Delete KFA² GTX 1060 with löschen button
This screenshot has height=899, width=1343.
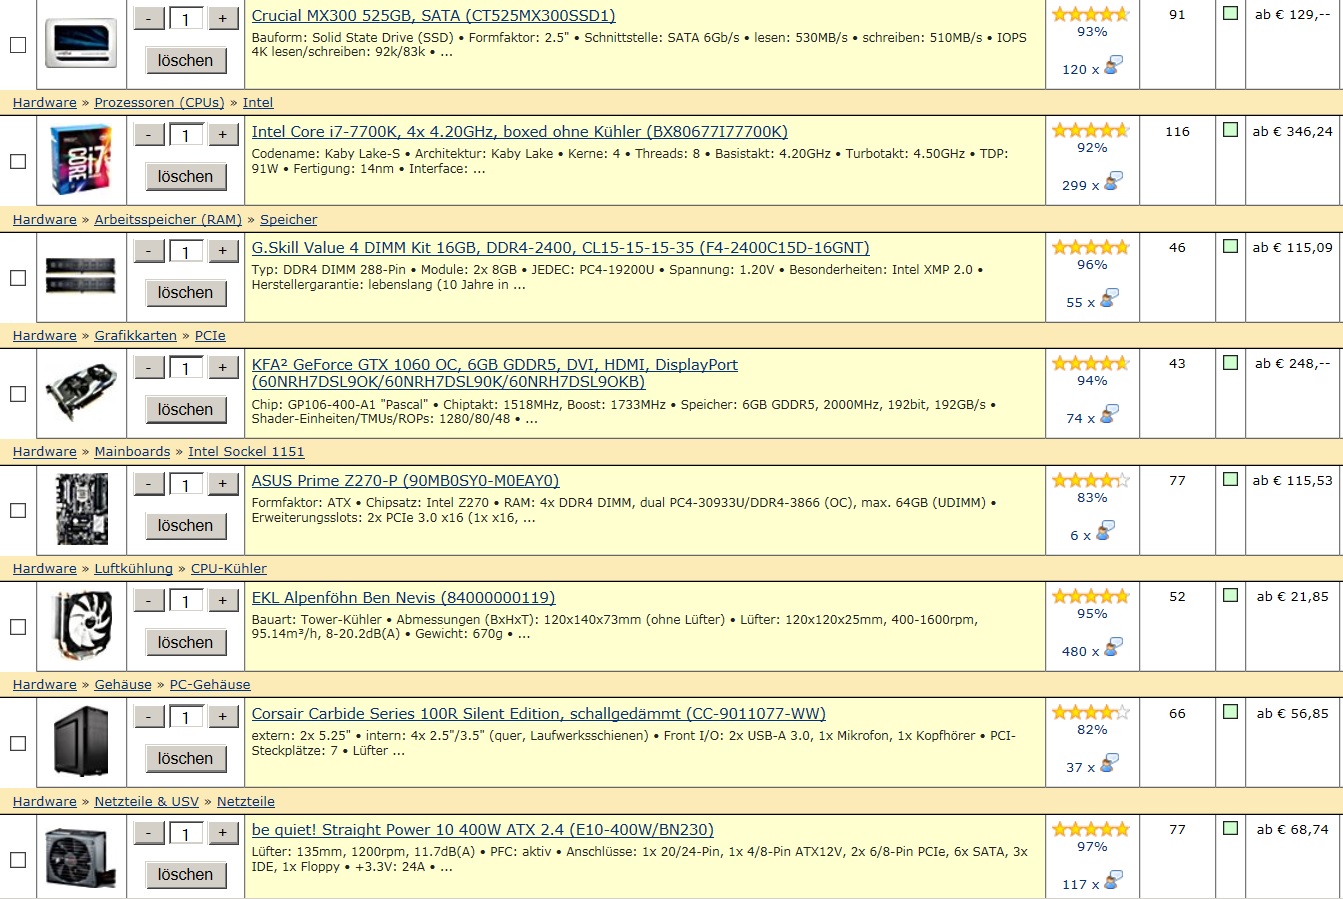click(x=185, y=409)
